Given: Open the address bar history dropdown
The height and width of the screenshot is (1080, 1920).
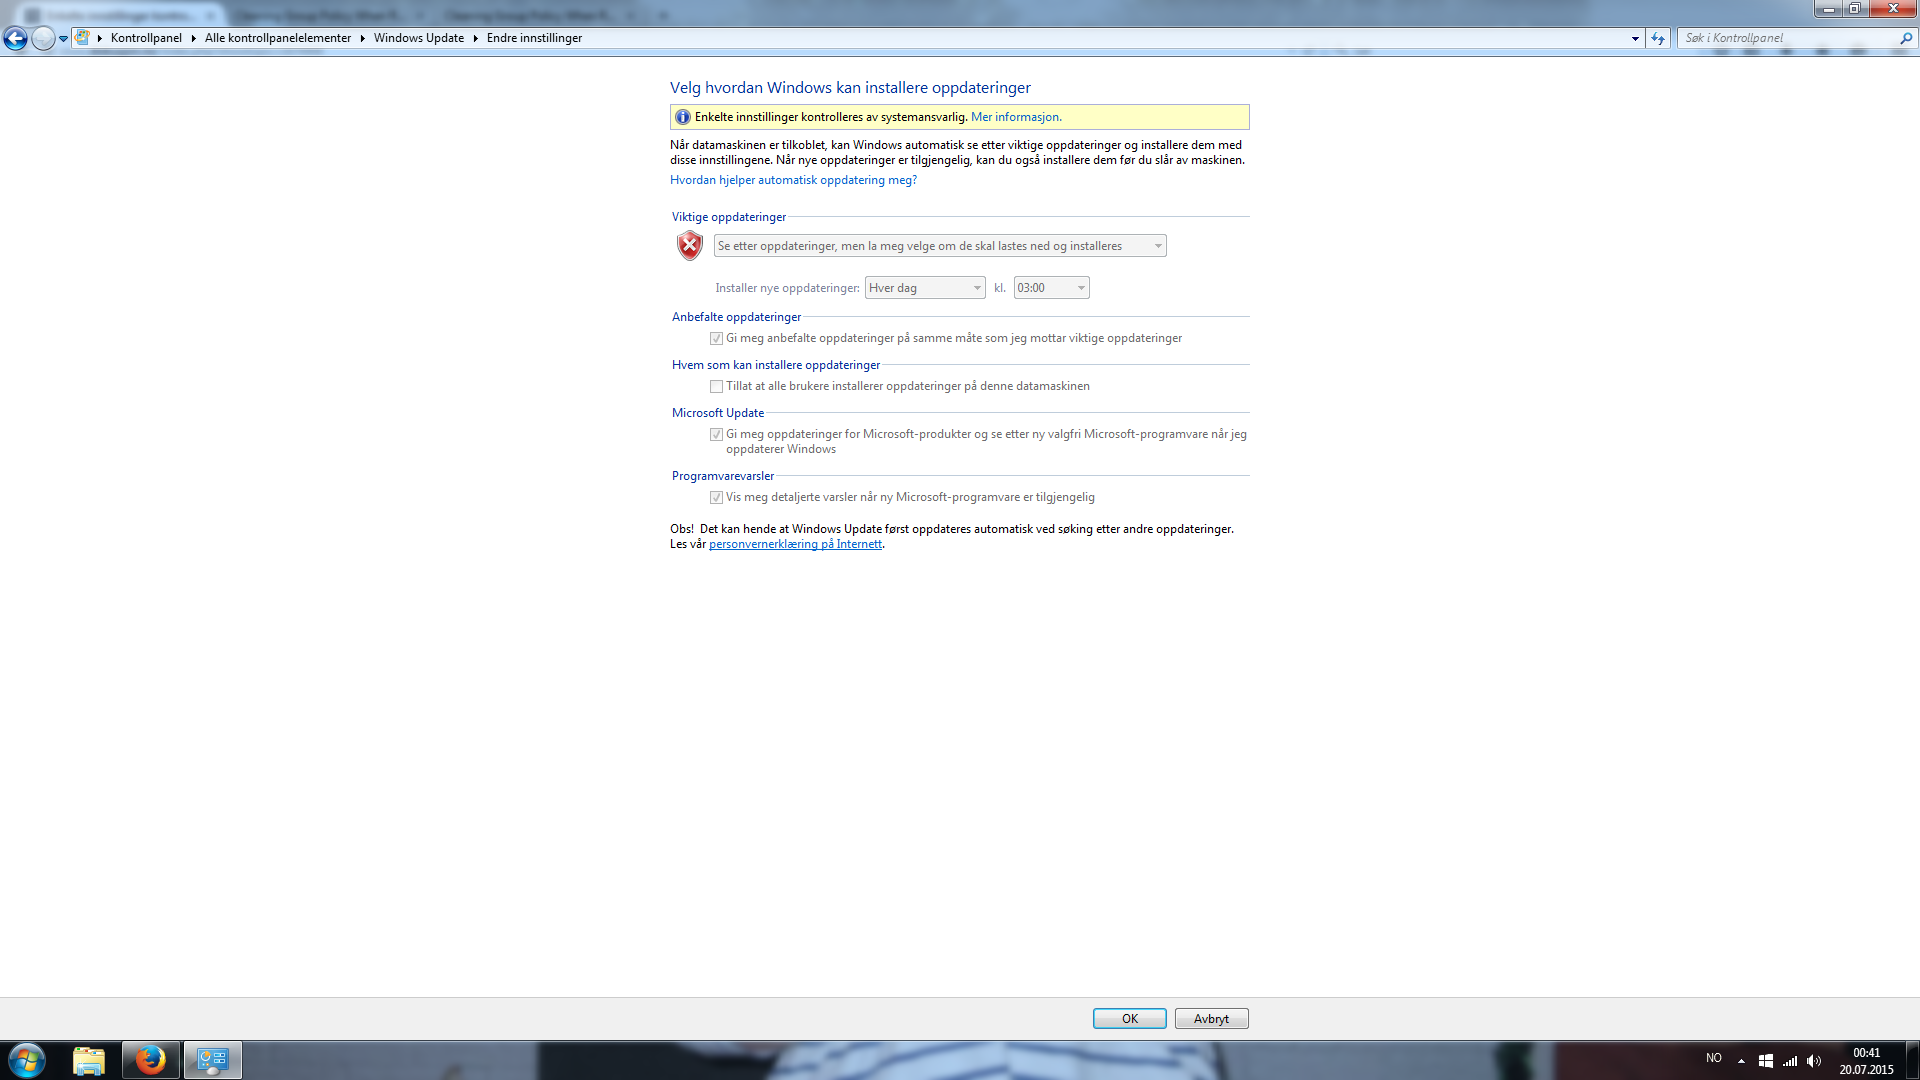Looking at the screenshot, I should point(1635,38).
